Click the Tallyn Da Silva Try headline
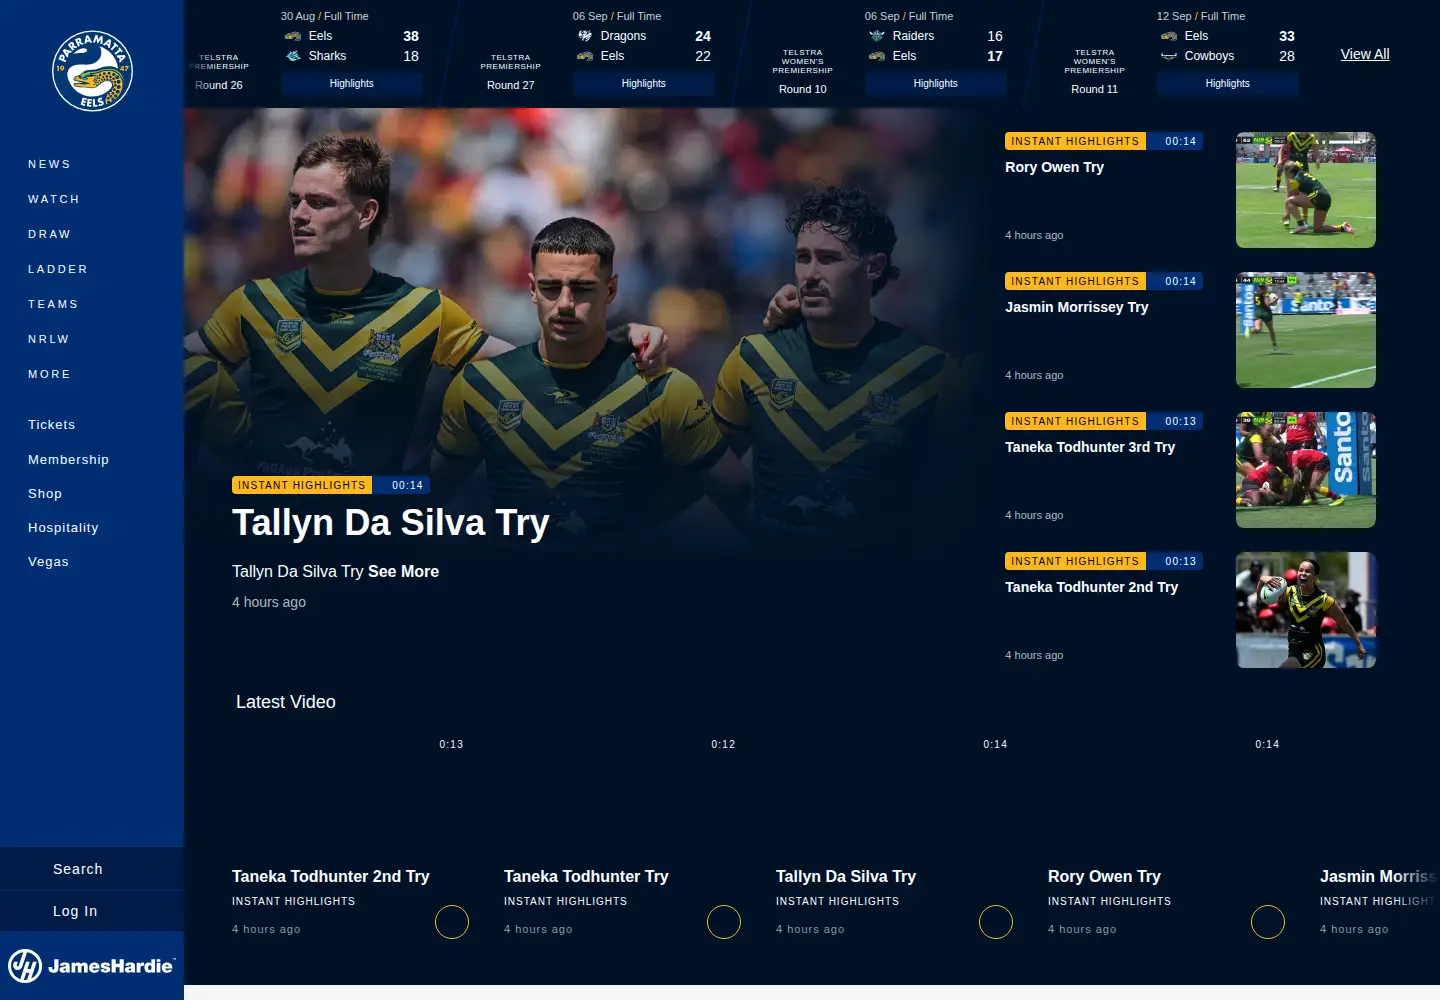Image resolution: width=1440 pixels, height=1000 pixels. [391, 523]
